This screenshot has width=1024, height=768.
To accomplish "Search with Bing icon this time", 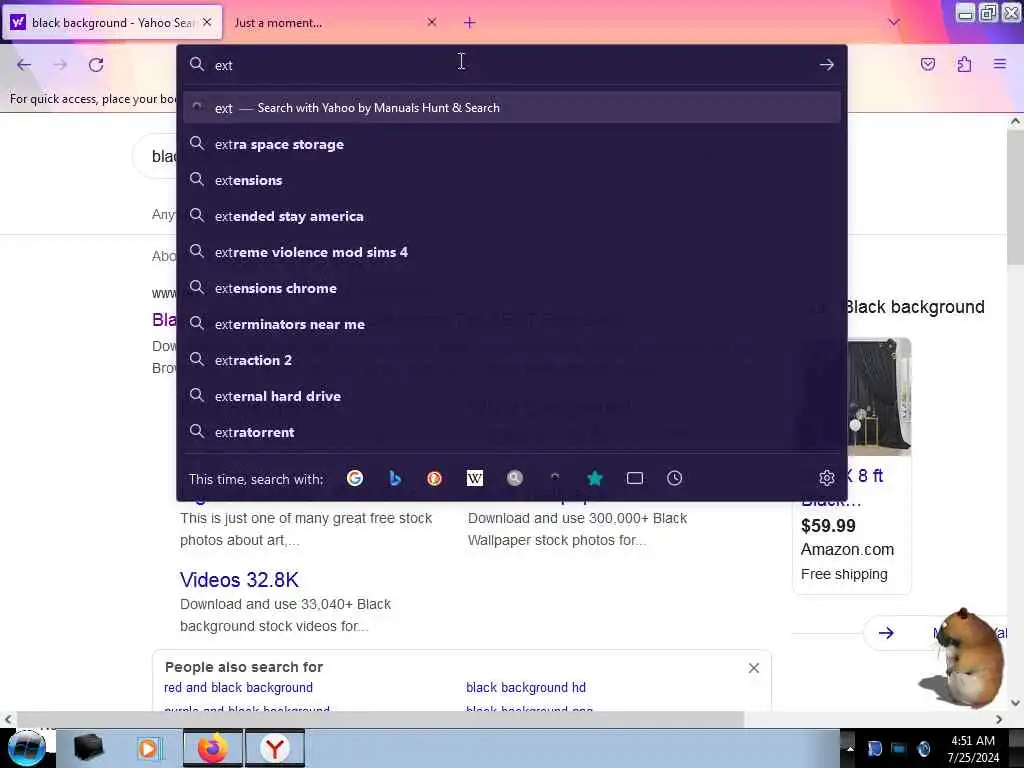I will click(394, 478).
